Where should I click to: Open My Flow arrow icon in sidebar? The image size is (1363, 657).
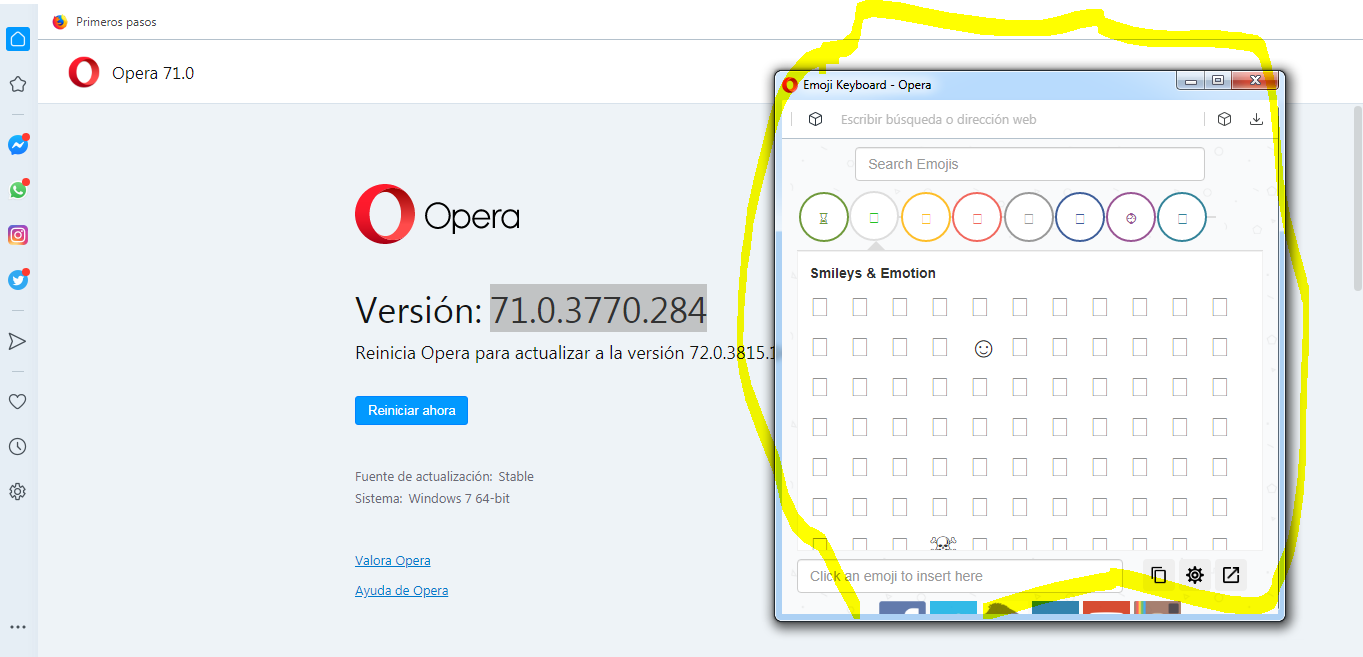point(18,342)
